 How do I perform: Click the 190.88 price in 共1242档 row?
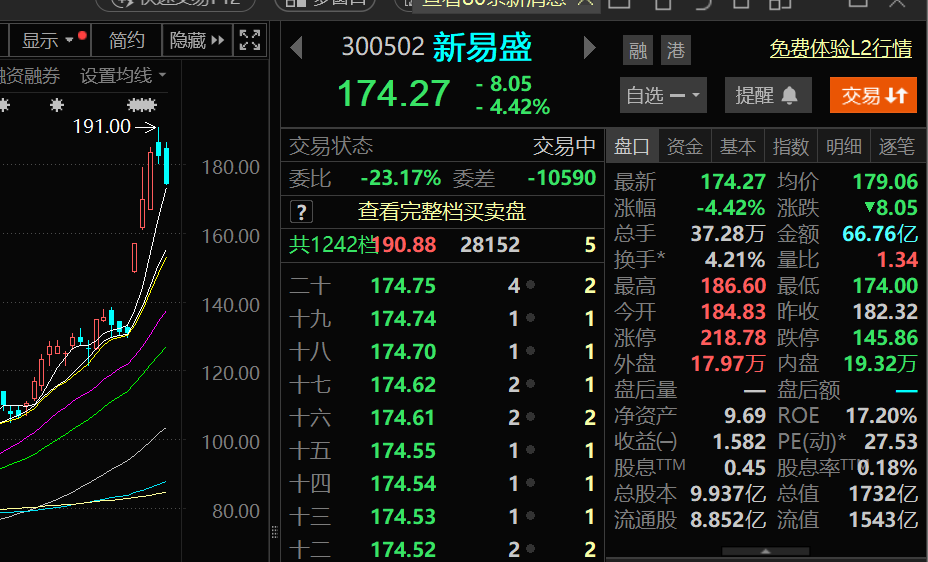click(405, 245)
